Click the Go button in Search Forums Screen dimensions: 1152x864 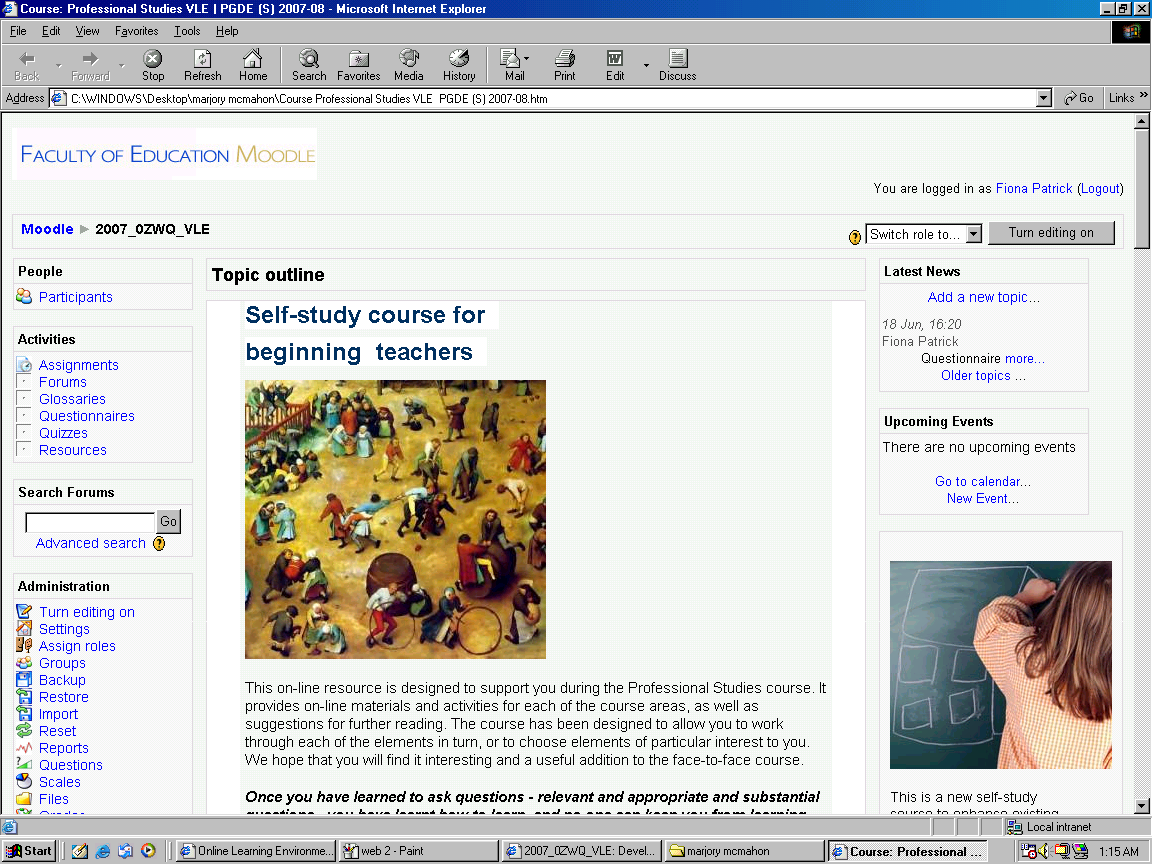(x=168, y=522)
